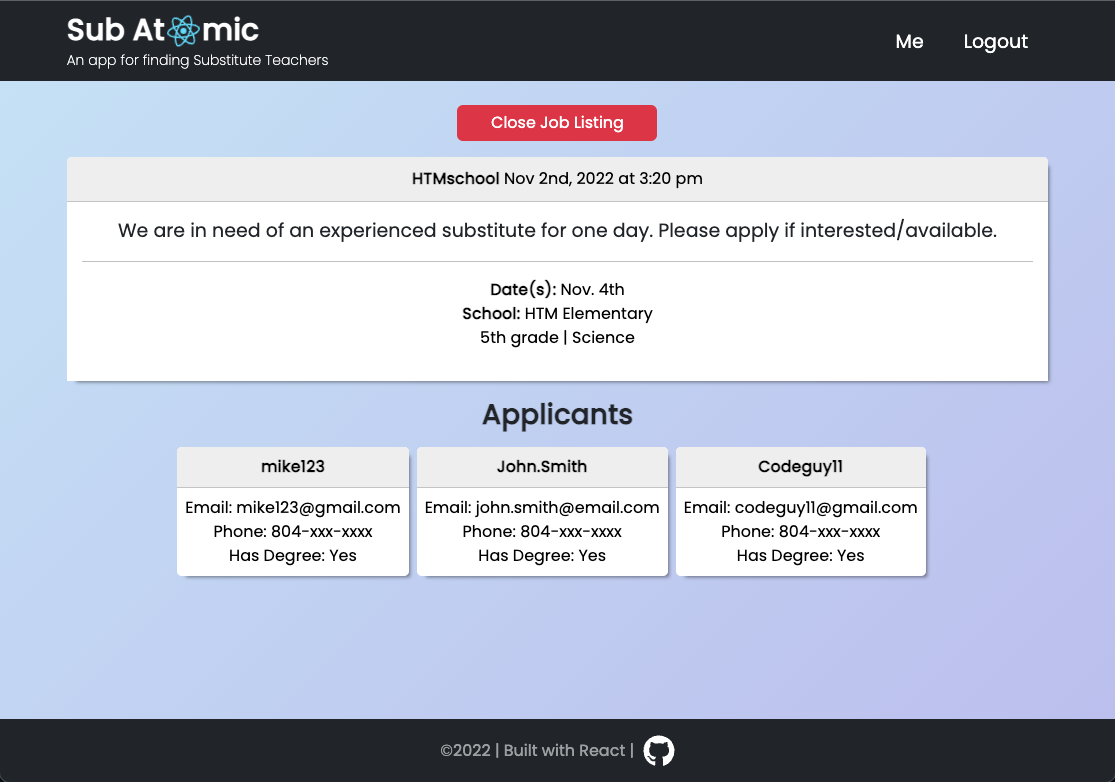Image resolution: width=1115 pixels, height=782 pixels.
Task: Click the ©2022 Built with React text
Action: click(535, 750)
